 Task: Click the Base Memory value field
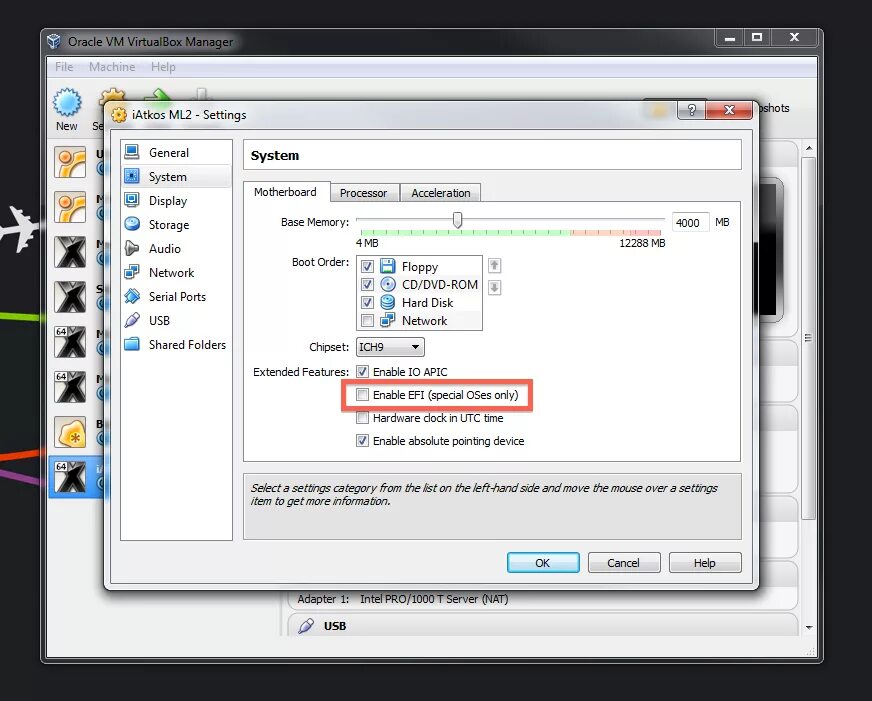pos(690,222)
